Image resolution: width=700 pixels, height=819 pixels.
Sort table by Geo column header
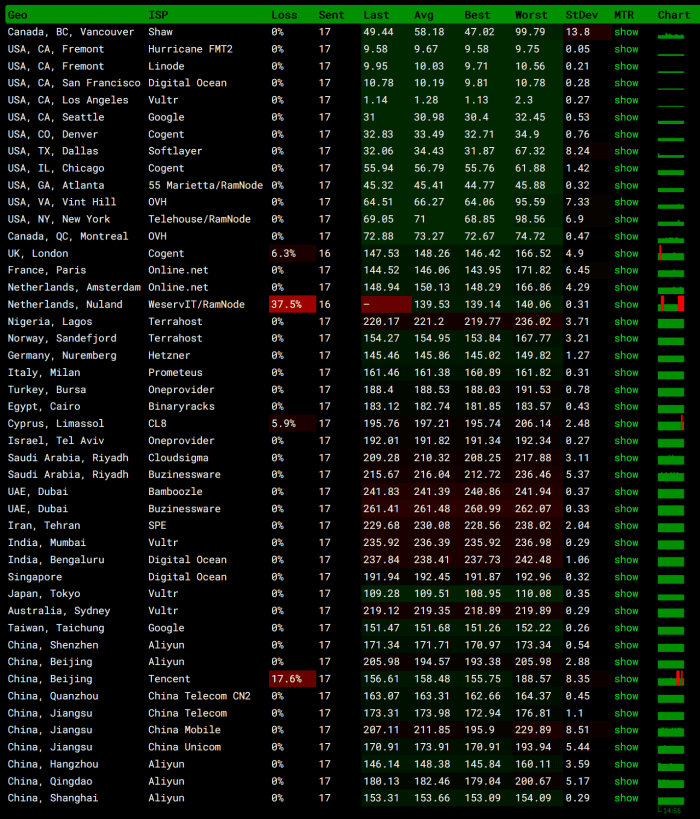click(x=17, y=15)
